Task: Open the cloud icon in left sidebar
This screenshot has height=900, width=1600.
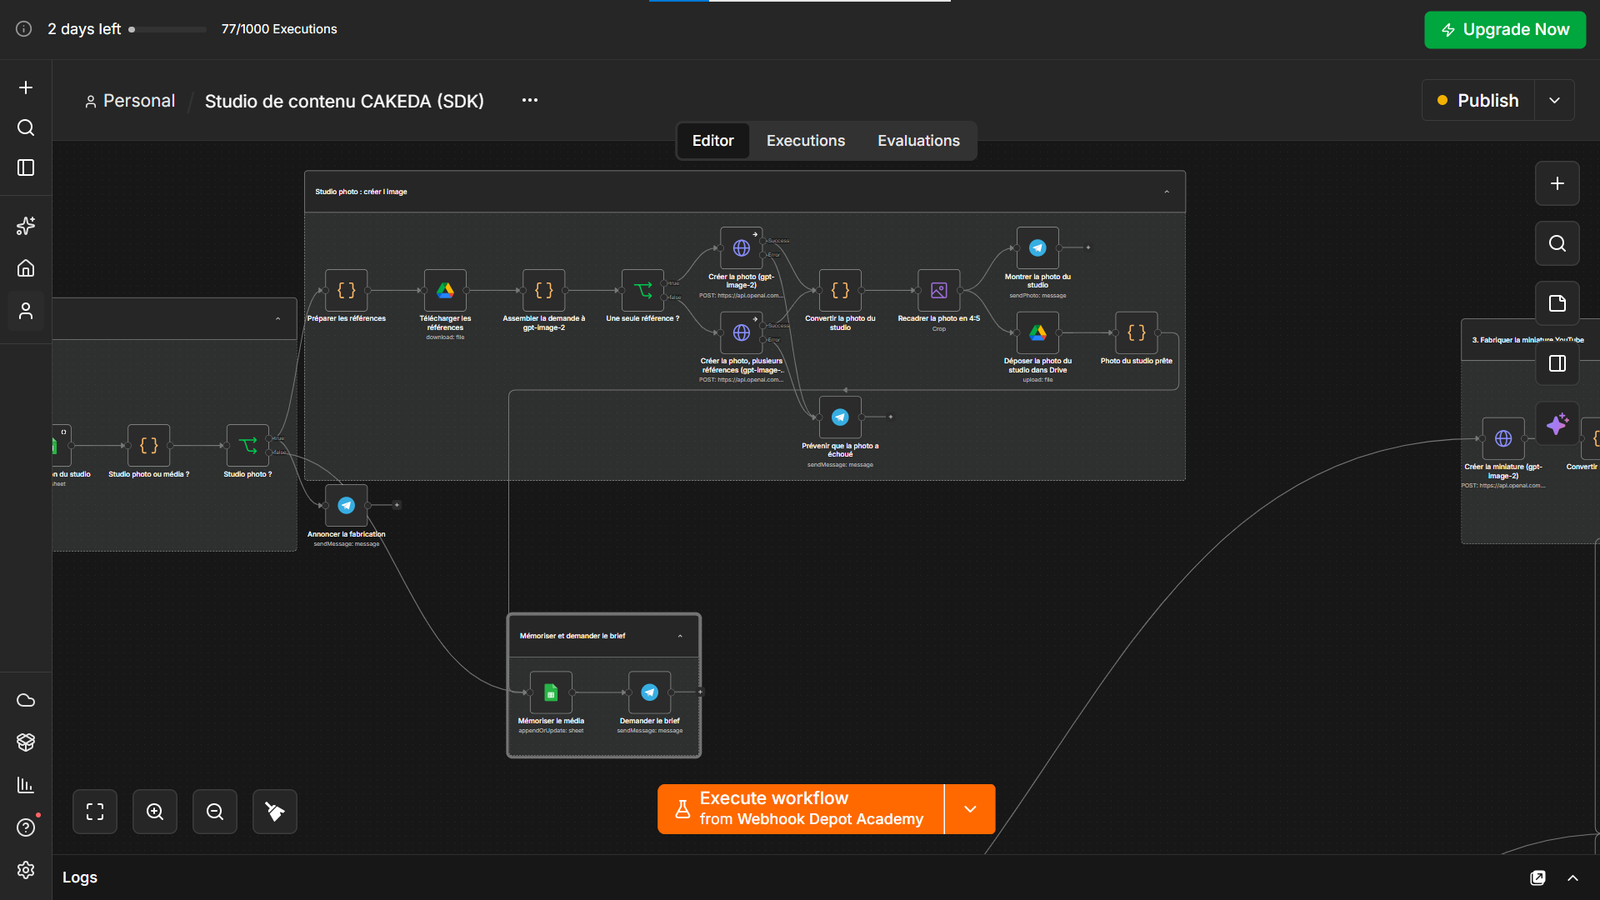Action: pyautogui.click(x=26, y=700)
